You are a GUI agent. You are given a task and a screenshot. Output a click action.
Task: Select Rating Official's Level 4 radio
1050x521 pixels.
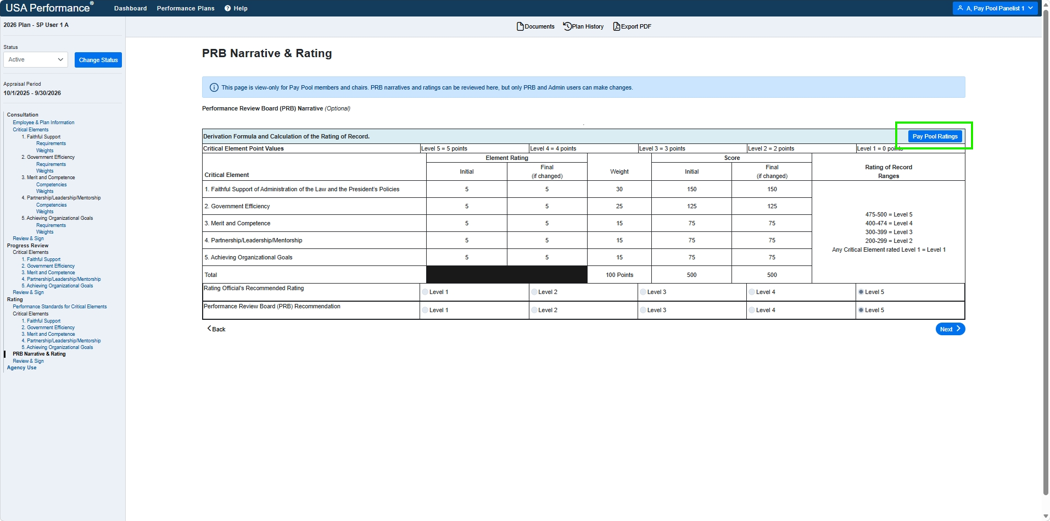(x=752, y=292)
